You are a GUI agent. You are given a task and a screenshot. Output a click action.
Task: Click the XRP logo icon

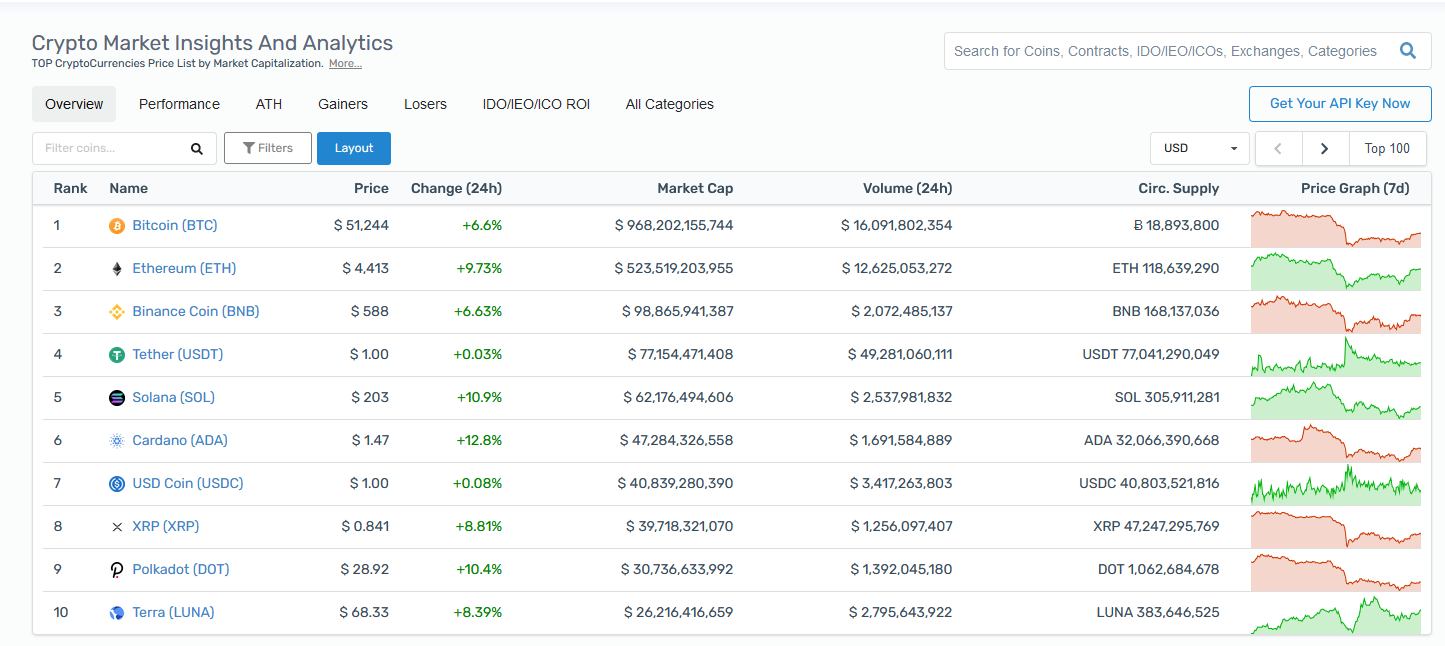point(117,527)
